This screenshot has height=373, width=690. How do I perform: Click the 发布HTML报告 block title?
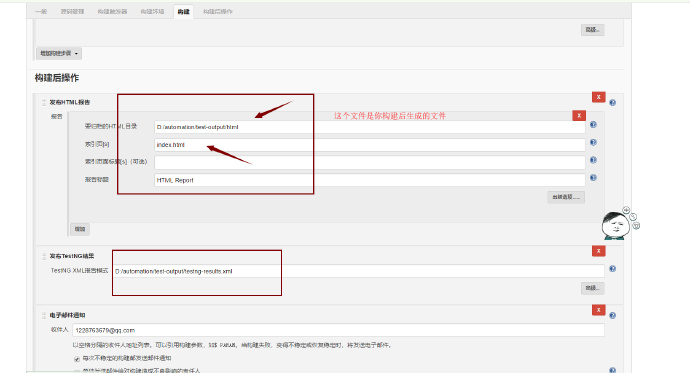point(70,102)
